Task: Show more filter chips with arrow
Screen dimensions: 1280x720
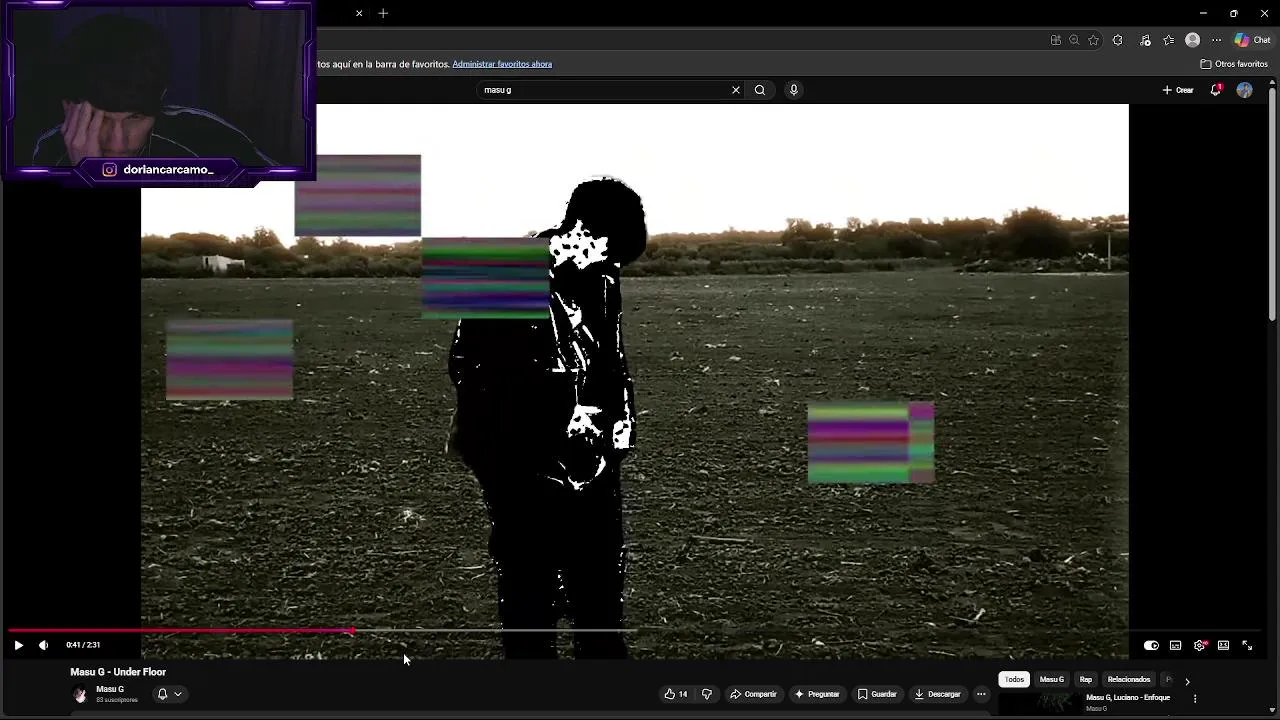Action: tap(1187, 681)
